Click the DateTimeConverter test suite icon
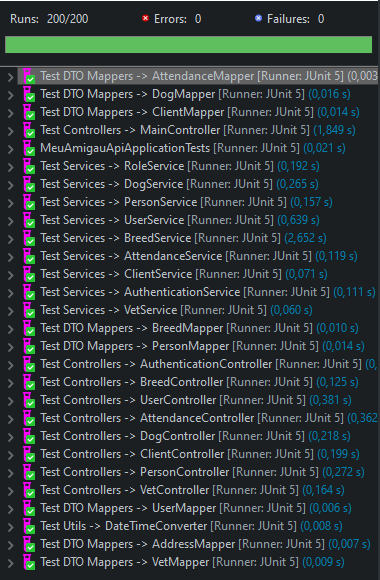 (29, 526)
